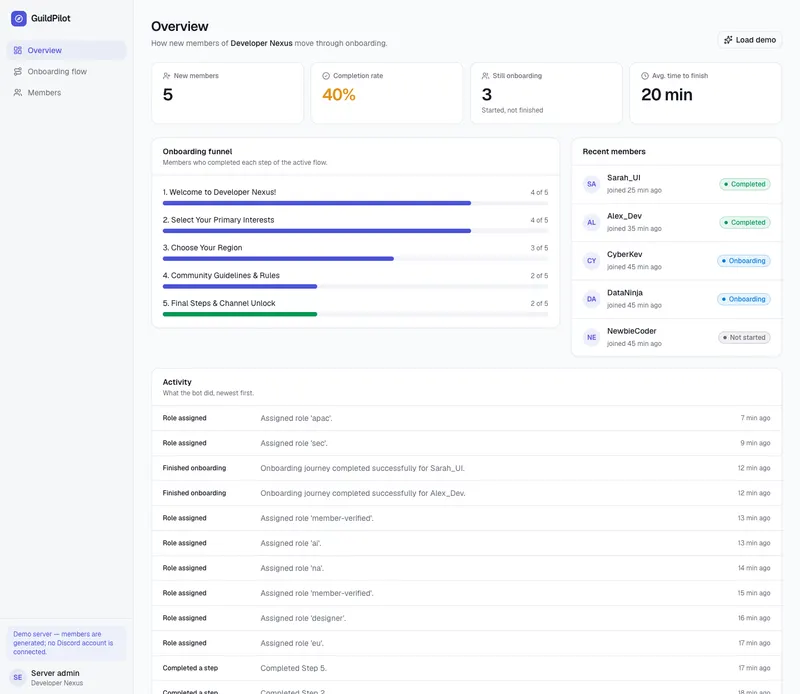Viewport: 800px width, 694px height.
Task: Click the DA avatar for DataNinja
Action: 591,299
